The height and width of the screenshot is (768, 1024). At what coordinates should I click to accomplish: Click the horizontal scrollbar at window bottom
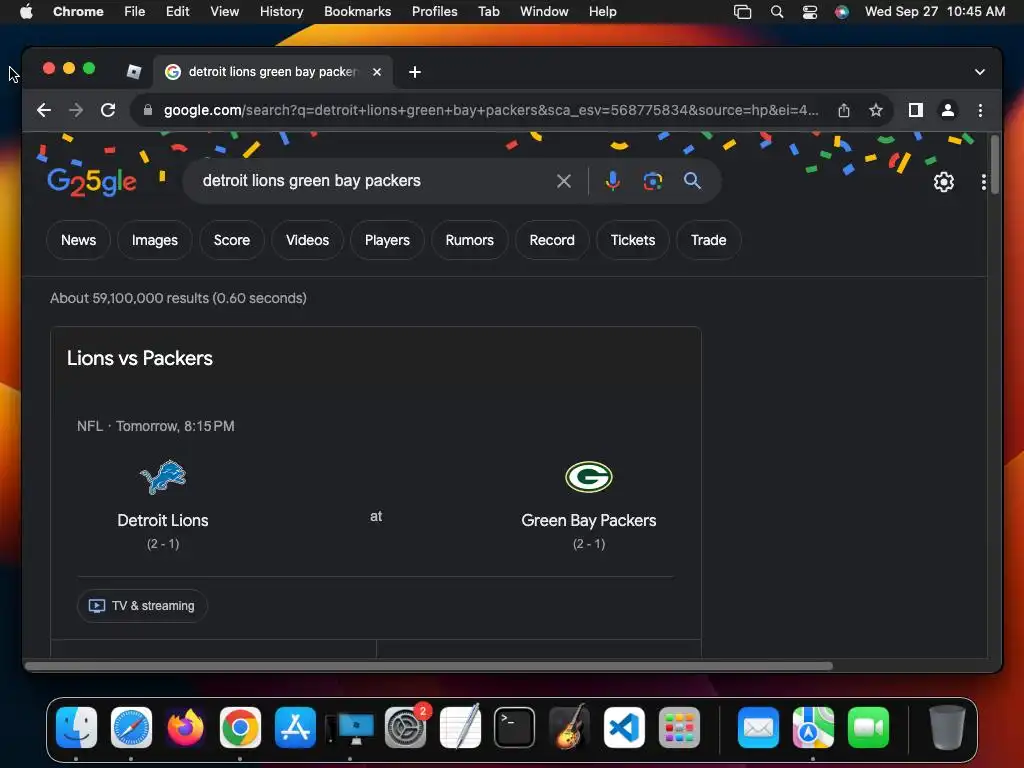[x=428, y=666]
